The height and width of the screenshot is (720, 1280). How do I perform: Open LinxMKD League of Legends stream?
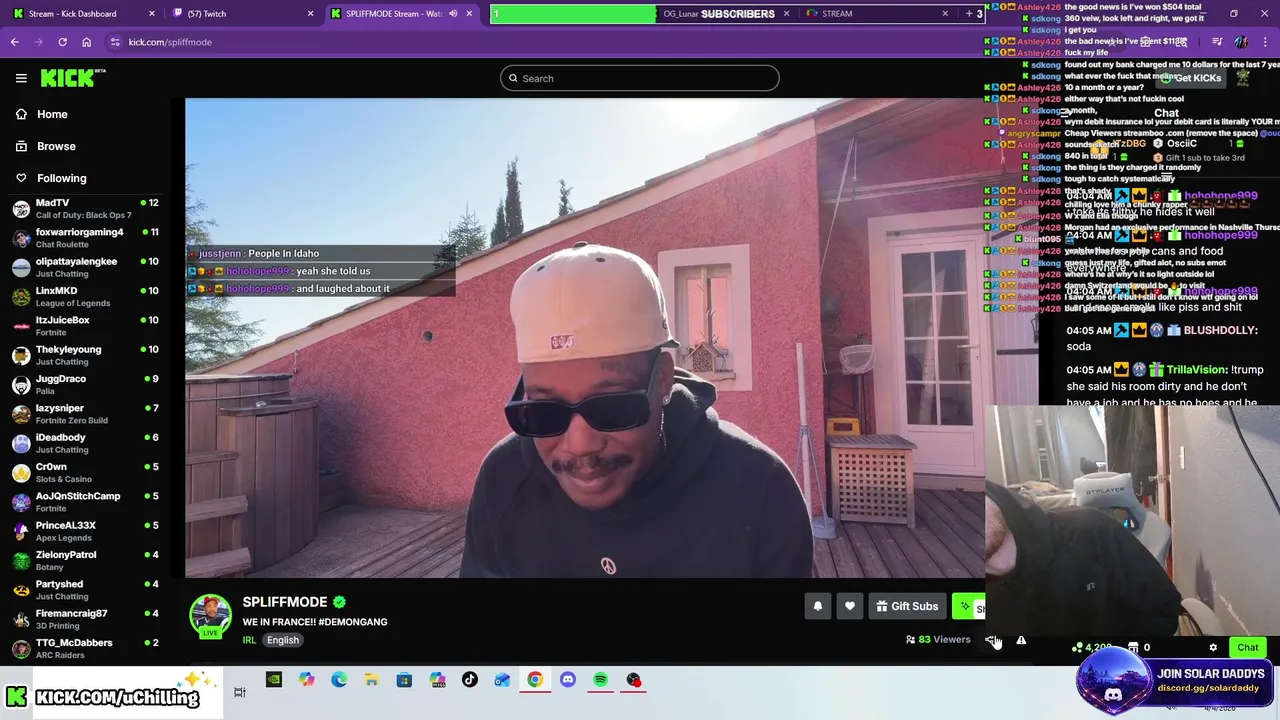coord(85,296)
